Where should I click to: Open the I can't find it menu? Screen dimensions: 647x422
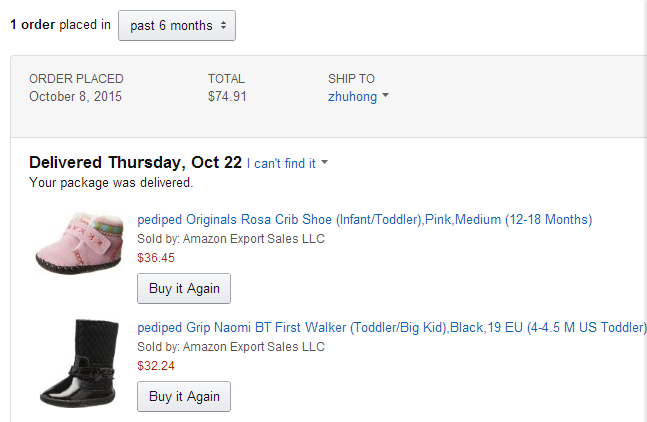tap(287, 163)
